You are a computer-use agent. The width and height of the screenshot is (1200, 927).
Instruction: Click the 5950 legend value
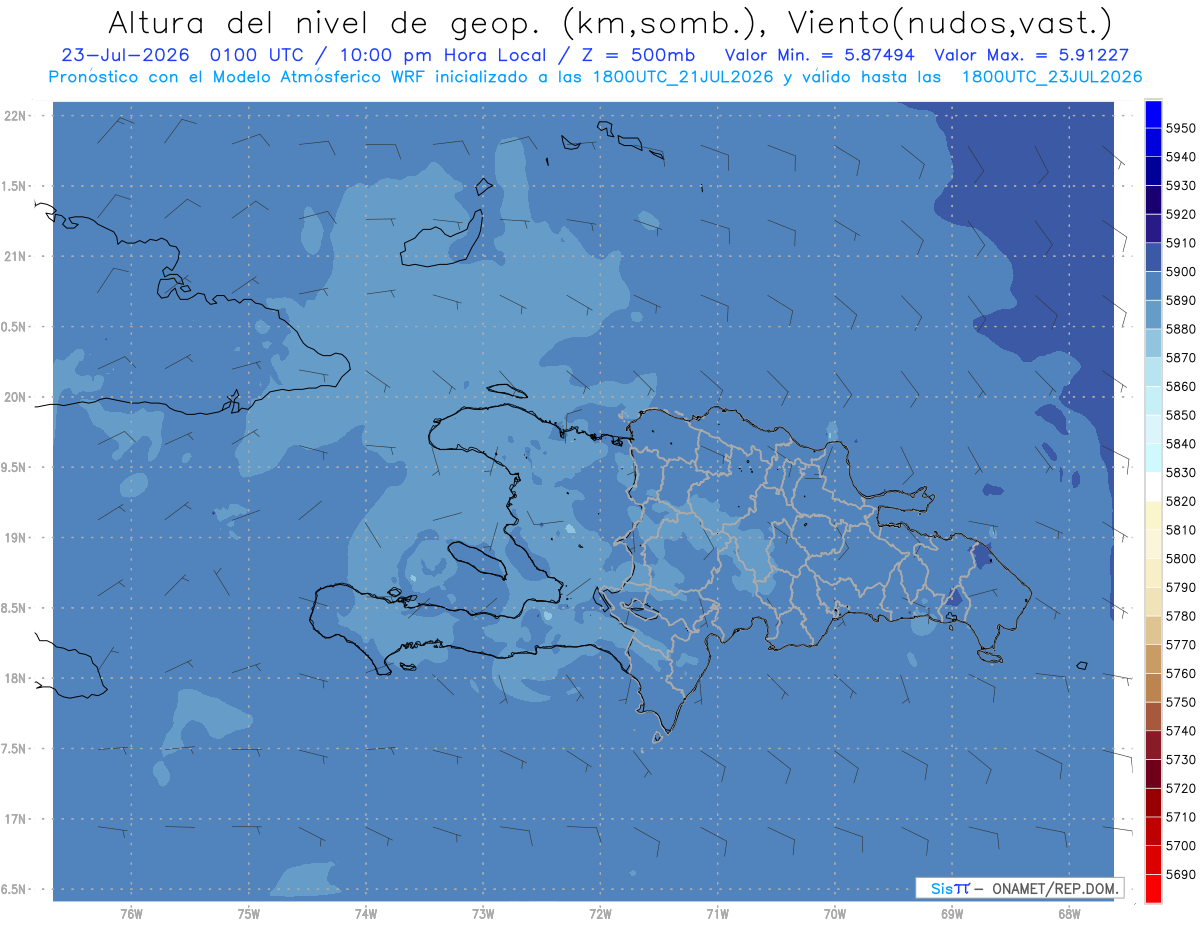click(x=1181, y=128)
